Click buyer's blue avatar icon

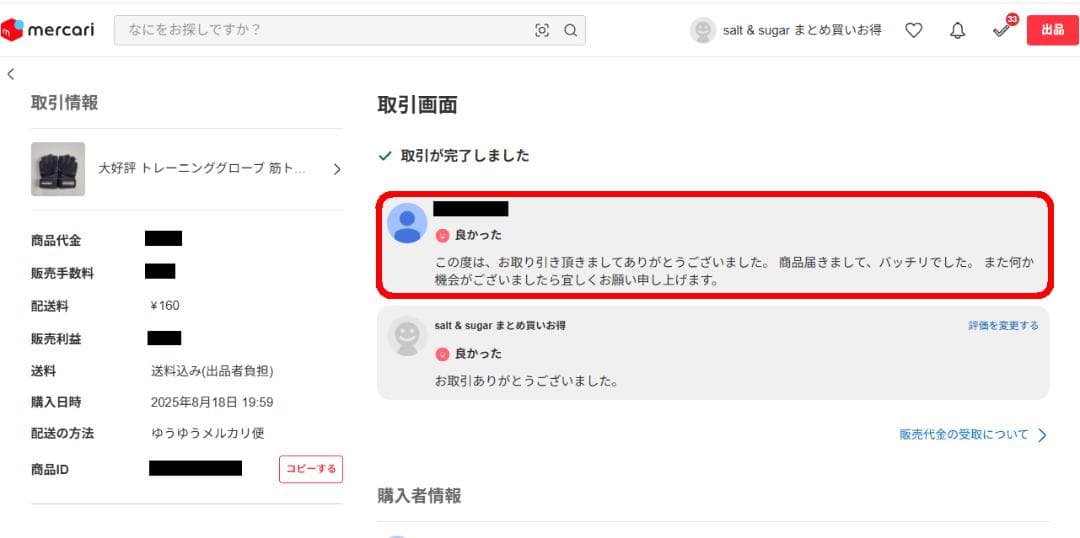407,223
